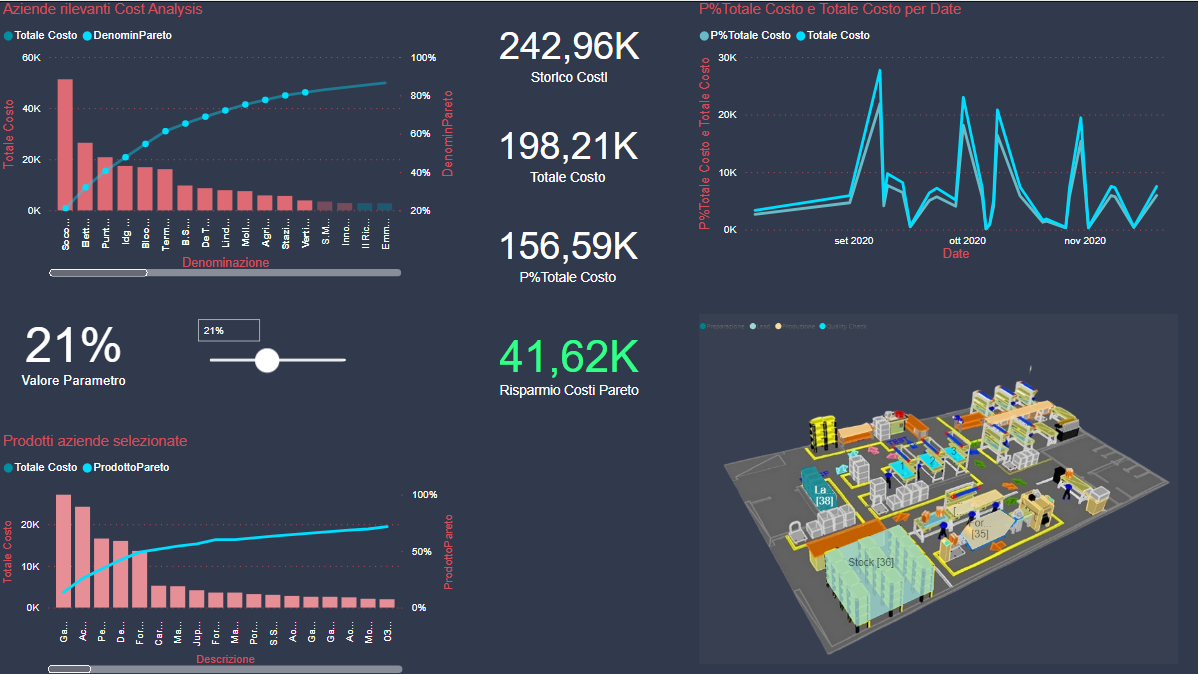Click the Risparmio Costi Pareto 41,62K card
The height and width of the screenshot is (674, 1198).
tap(568, 367)
